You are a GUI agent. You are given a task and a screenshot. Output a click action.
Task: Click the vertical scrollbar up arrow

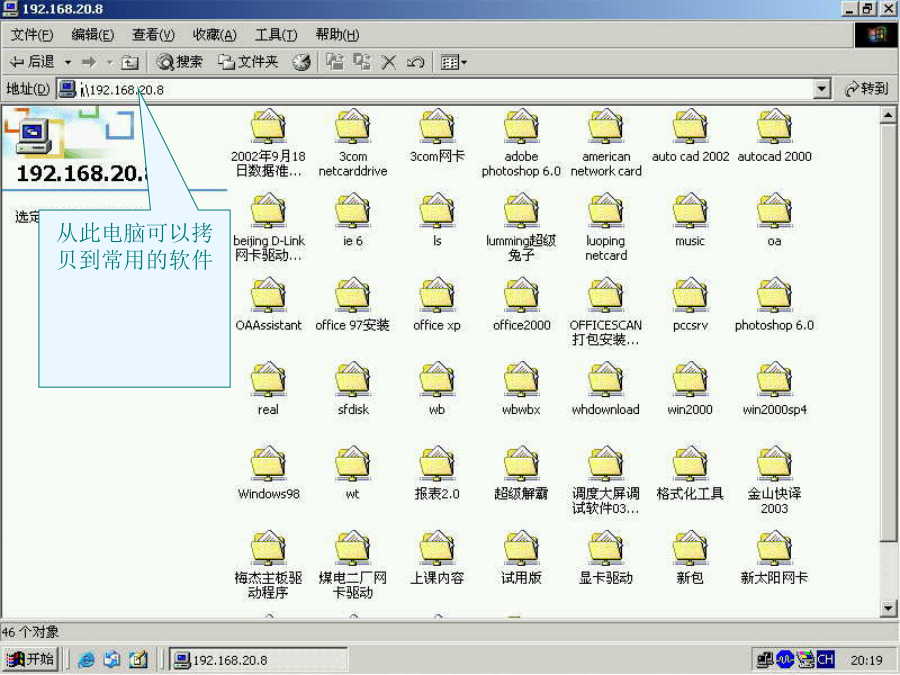tap(888, 115)
